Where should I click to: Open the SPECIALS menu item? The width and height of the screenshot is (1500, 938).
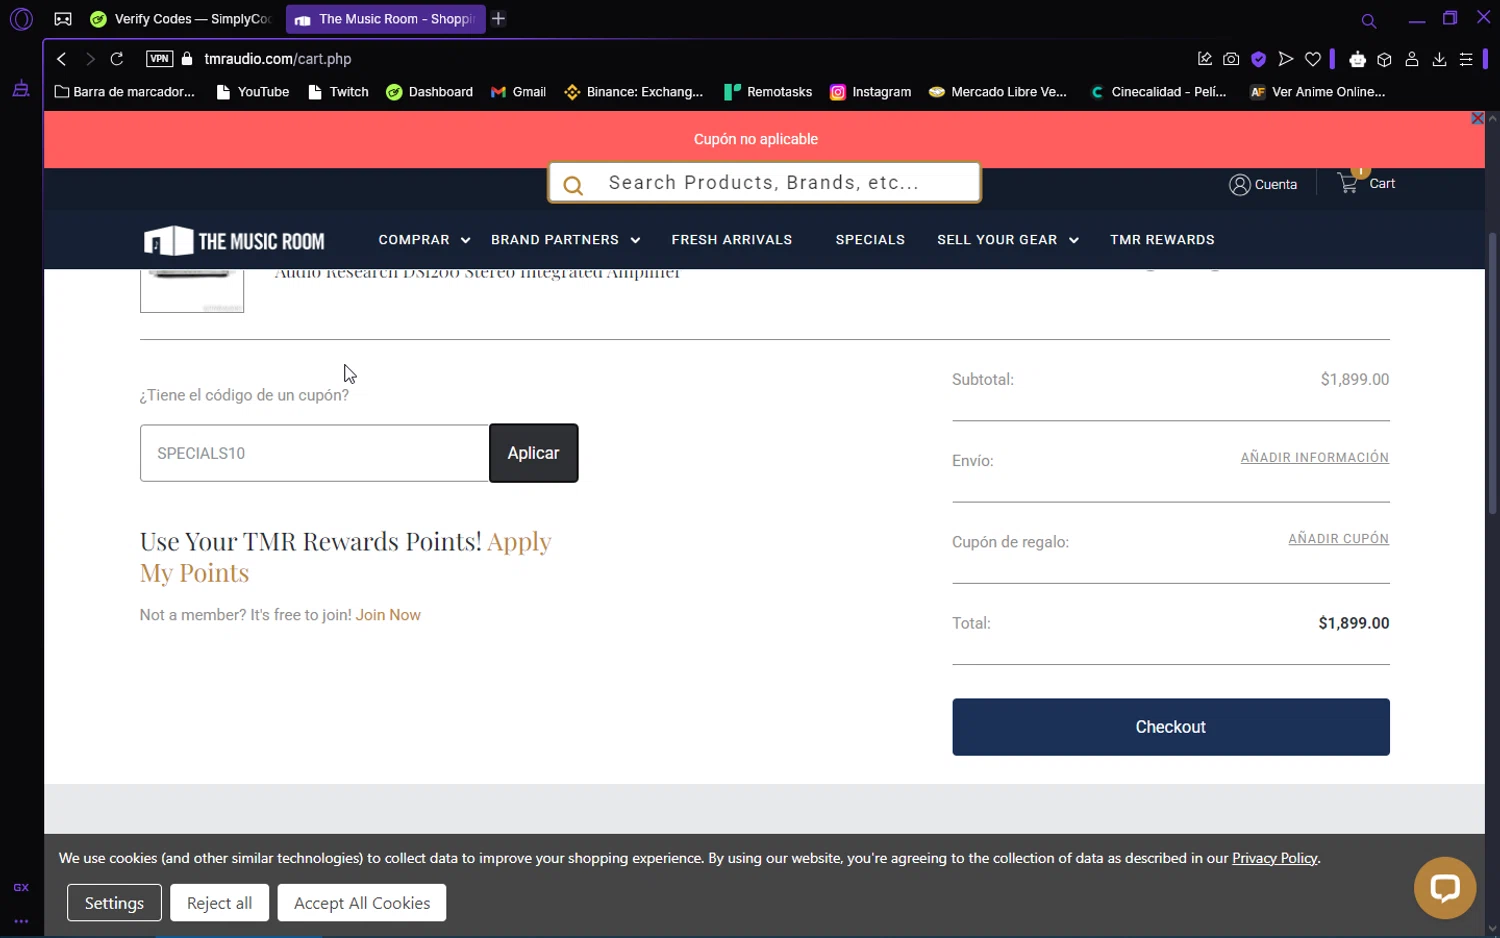[870, 240]
